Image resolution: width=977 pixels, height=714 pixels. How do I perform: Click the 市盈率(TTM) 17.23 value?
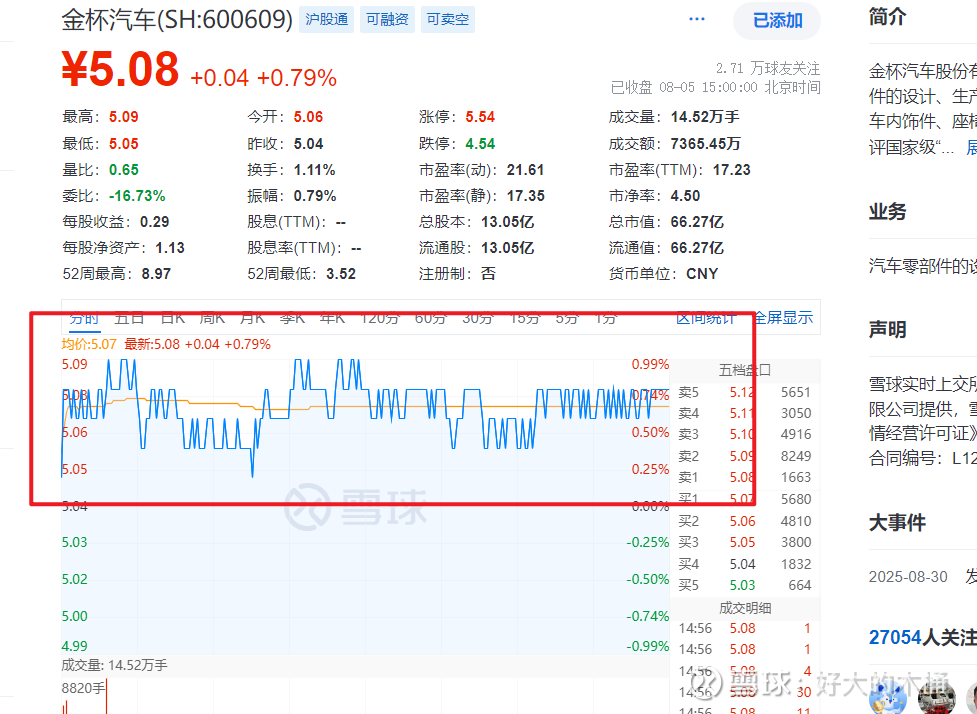click(732, 170)
